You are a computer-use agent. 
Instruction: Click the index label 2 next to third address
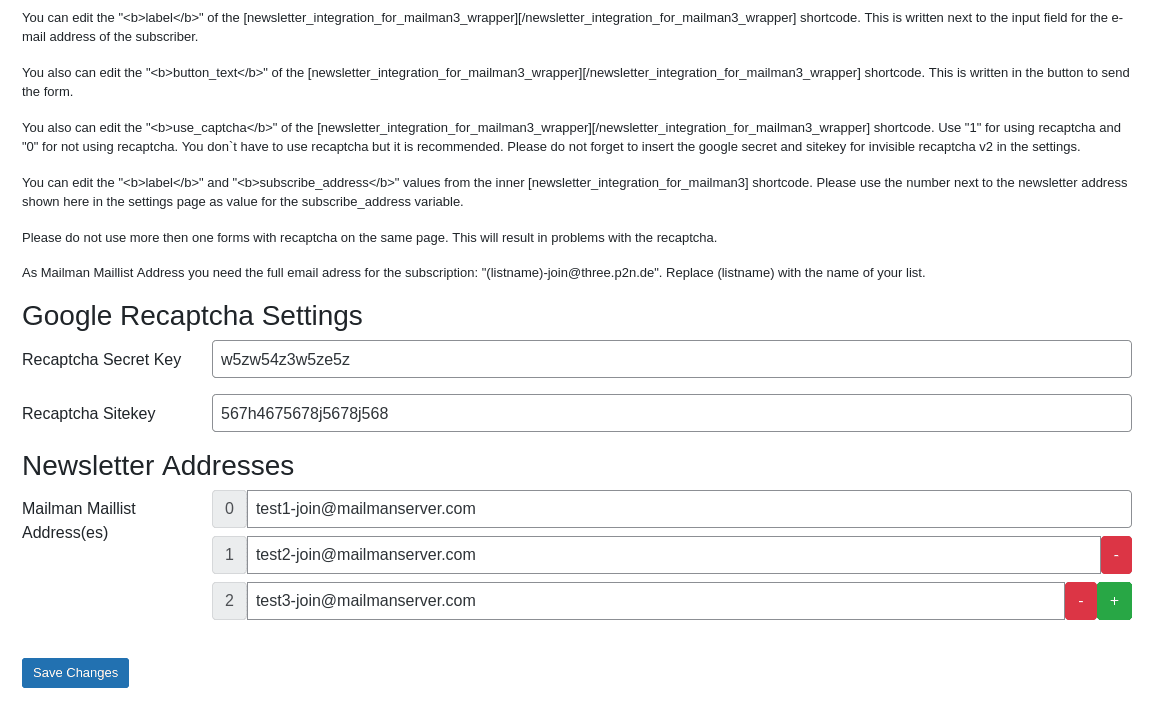tap(229, 600)
